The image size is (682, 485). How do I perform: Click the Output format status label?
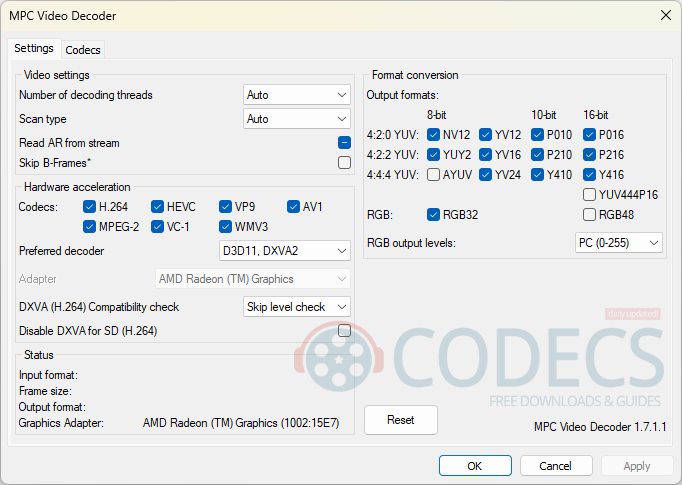tap(52, 407)
